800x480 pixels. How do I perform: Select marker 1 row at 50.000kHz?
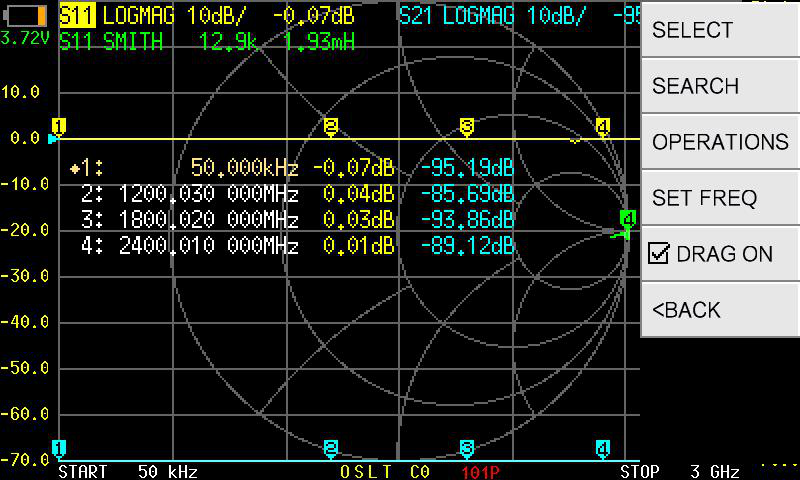(292, 167)
